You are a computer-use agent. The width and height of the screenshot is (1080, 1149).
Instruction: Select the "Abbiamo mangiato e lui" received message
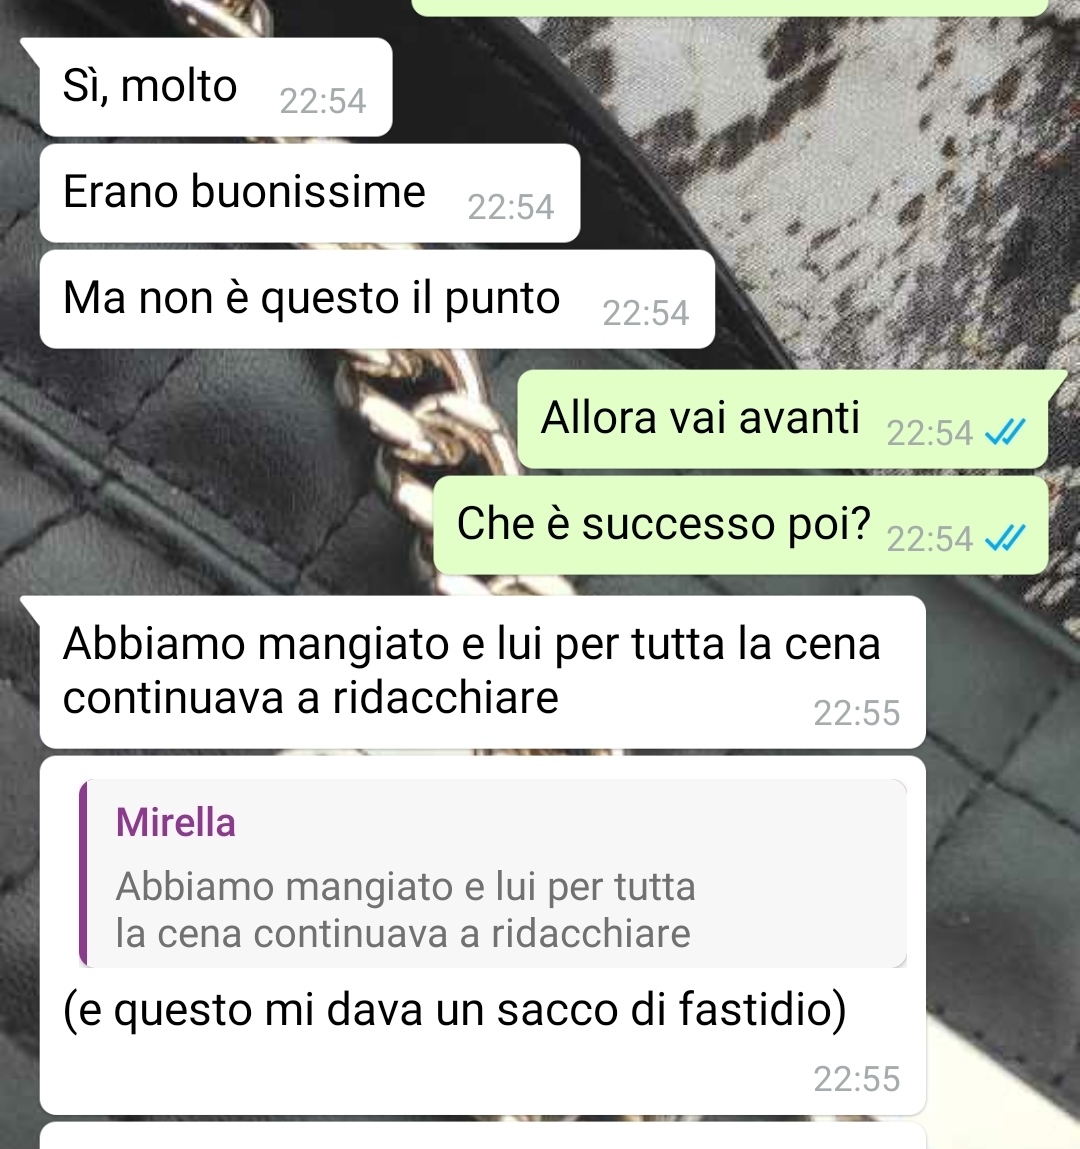click(x=483, y=672)
